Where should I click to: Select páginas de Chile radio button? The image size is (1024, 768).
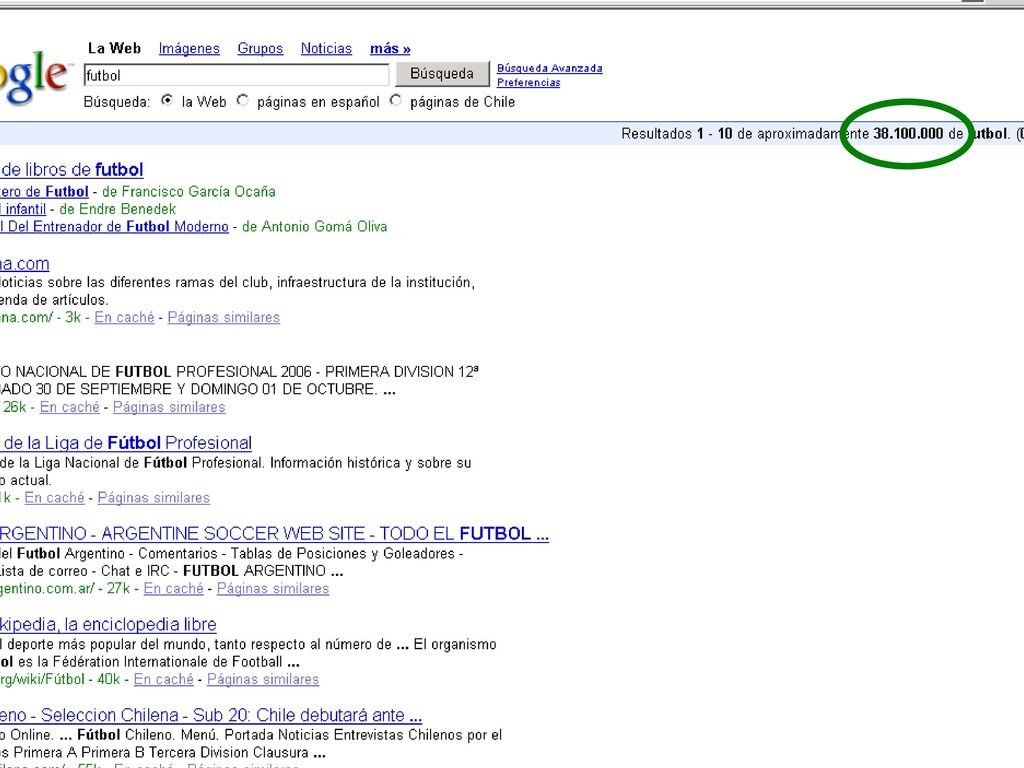[x=396, y=101]
